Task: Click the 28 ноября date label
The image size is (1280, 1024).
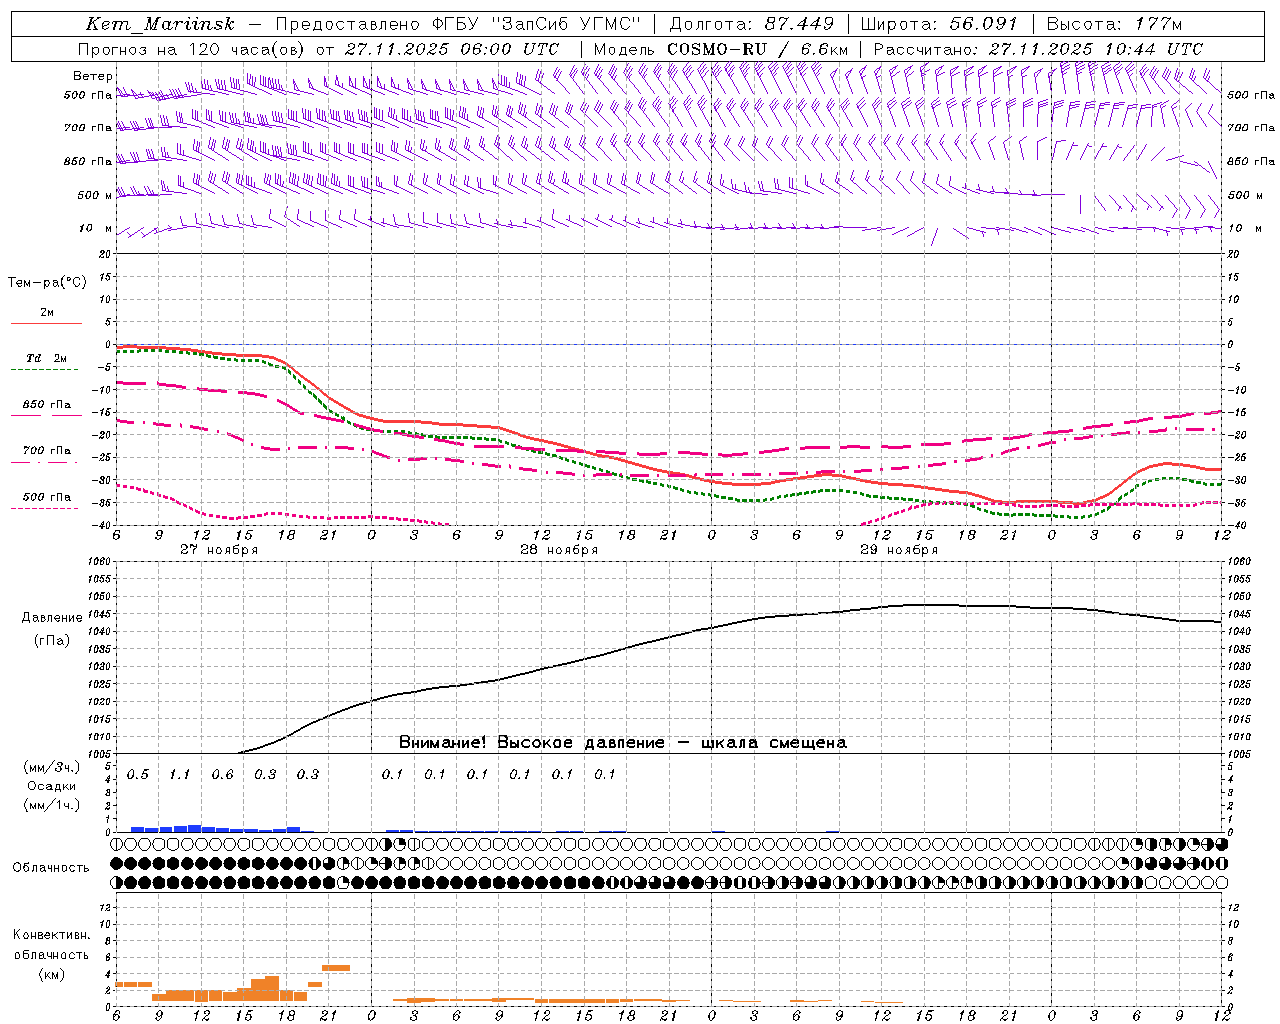Action: tap(559, 550)
